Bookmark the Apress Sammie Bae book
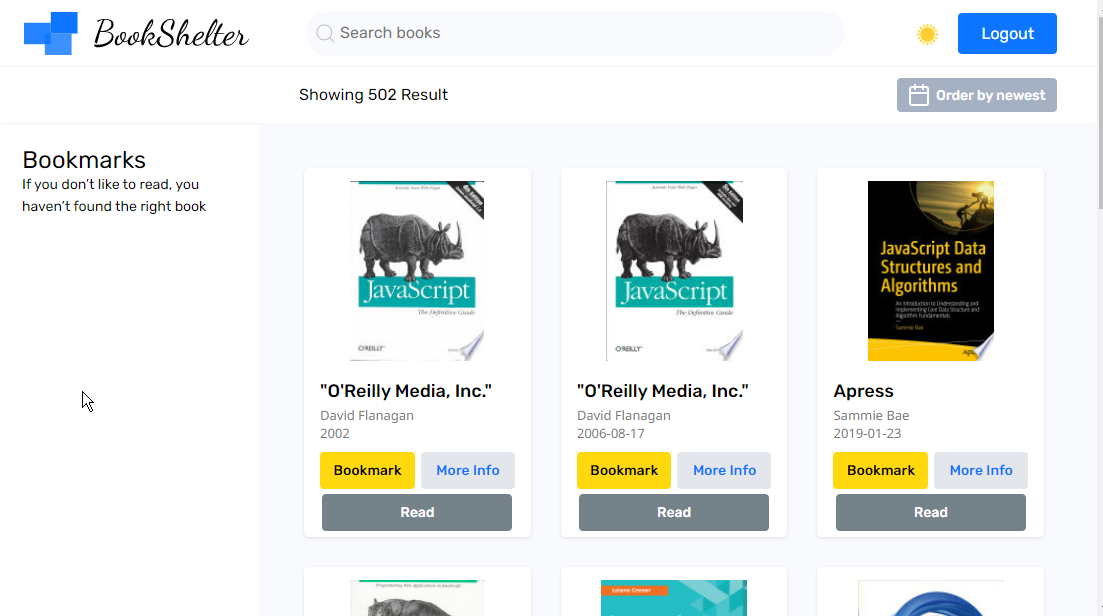This screenshot has width=1103, height=616. pyautogui.click(x=880, y=470)
